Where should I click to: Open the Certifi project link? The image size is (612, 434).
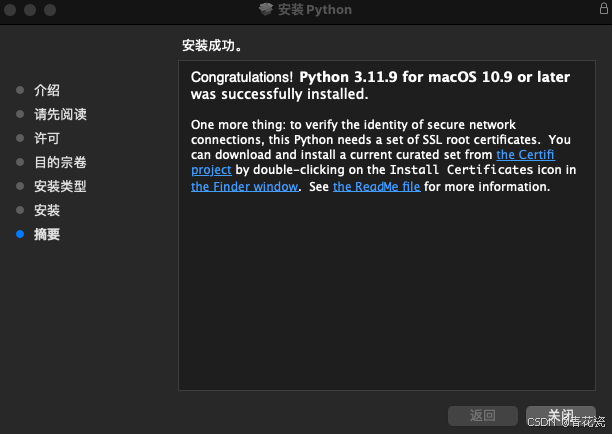pos(525,155)
